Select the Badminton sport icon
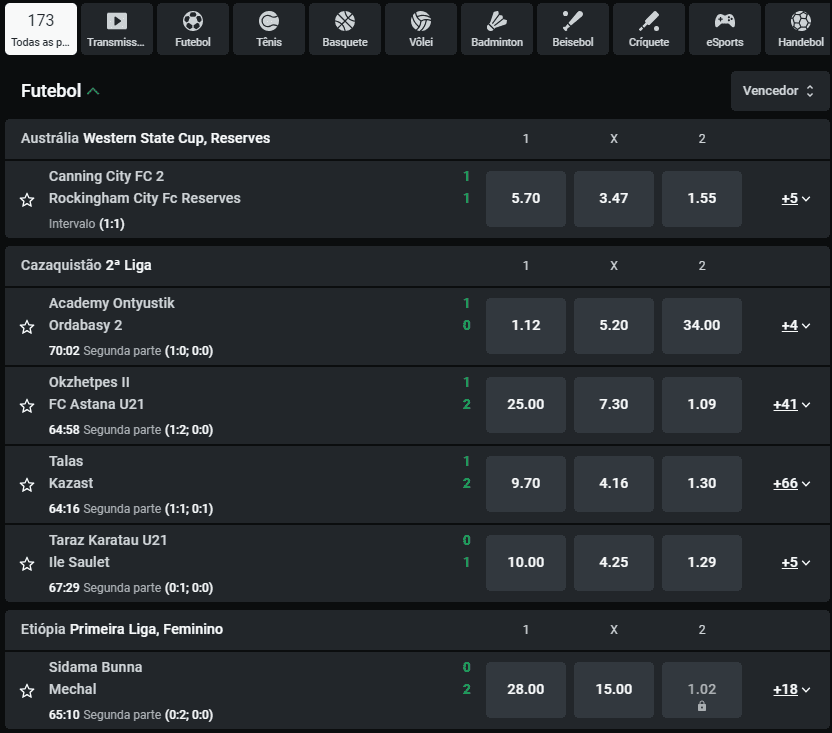832x733 pixels. [x=497, y=29]
